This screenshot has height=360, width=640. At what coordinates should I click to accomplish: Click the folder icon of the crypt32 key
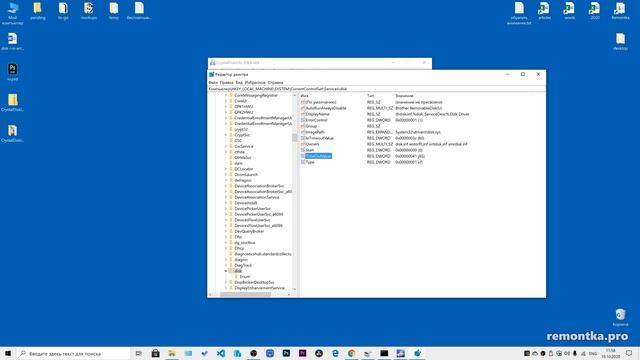[231, 129]
